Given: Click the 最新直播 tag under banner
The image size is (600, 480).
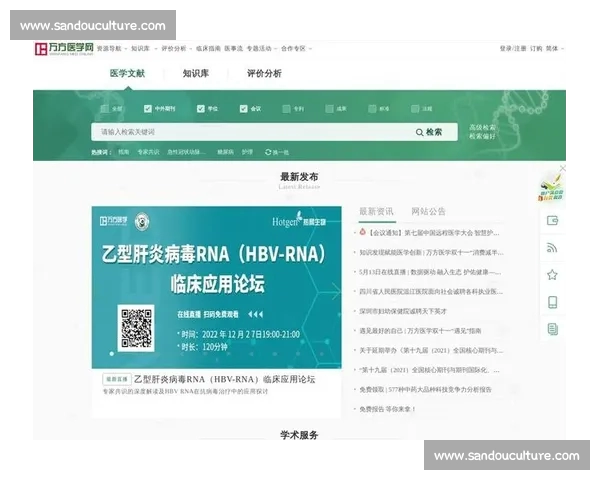Looking at the screenshot, I should coord(117,379).
